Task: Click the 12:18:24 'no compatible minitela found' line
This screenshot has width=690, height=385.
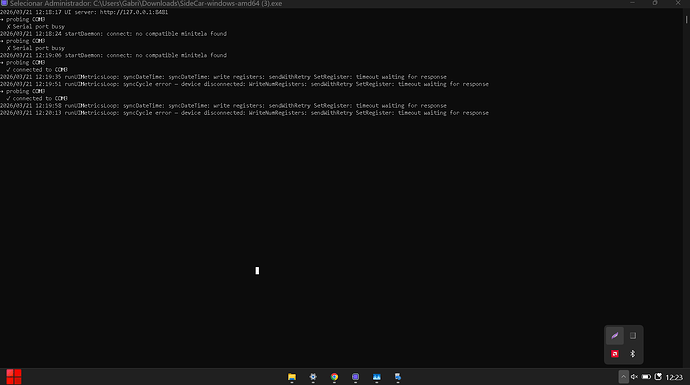Action: click(114, 33)
